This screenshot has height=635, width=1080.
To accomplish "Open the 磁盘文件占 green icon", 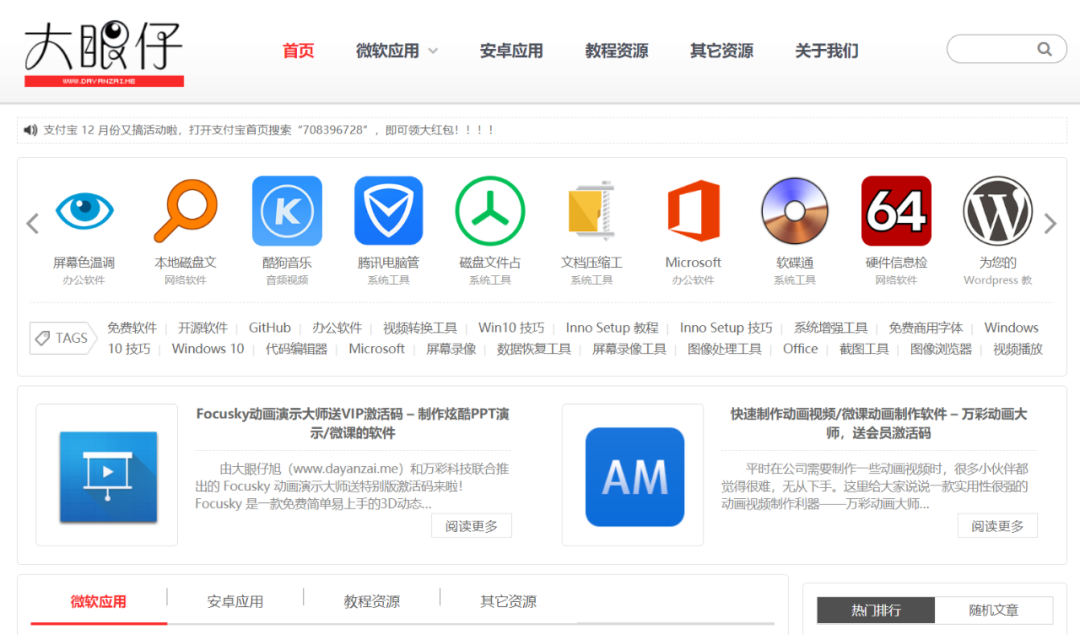I will tap(490, 211).
